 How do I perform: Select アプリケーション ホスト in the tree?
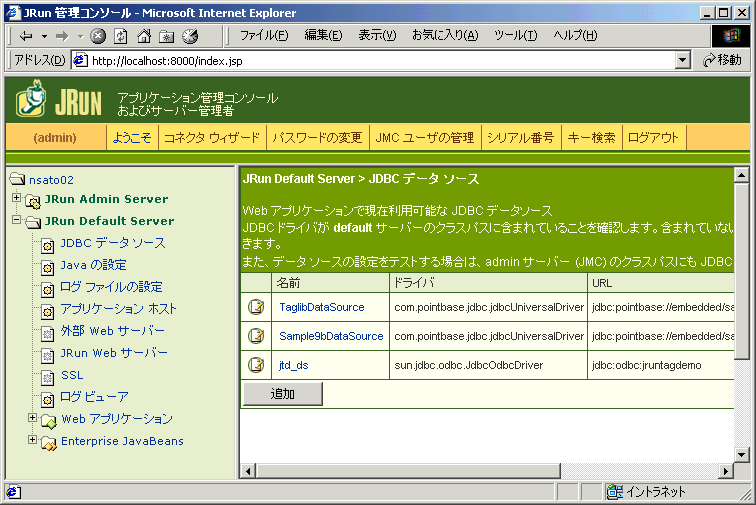click(119, 309)
